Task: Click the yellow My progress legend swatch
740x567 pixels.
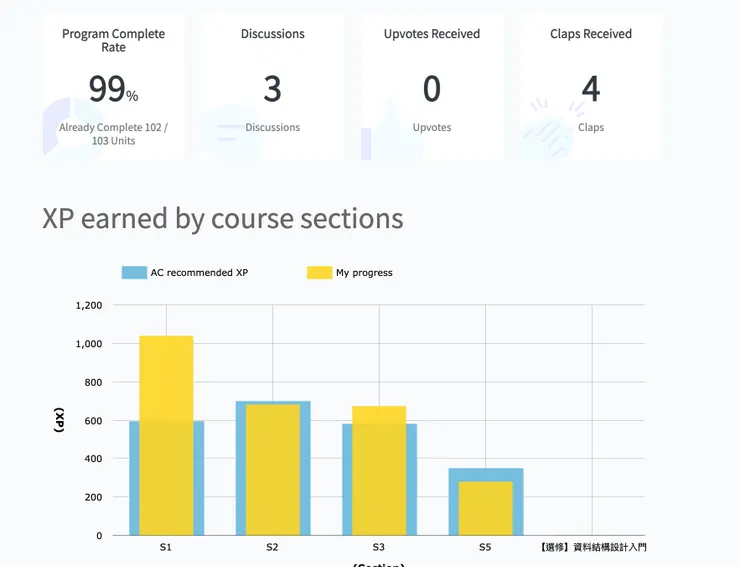Action: pyautogui.click(x=320, y=272)
